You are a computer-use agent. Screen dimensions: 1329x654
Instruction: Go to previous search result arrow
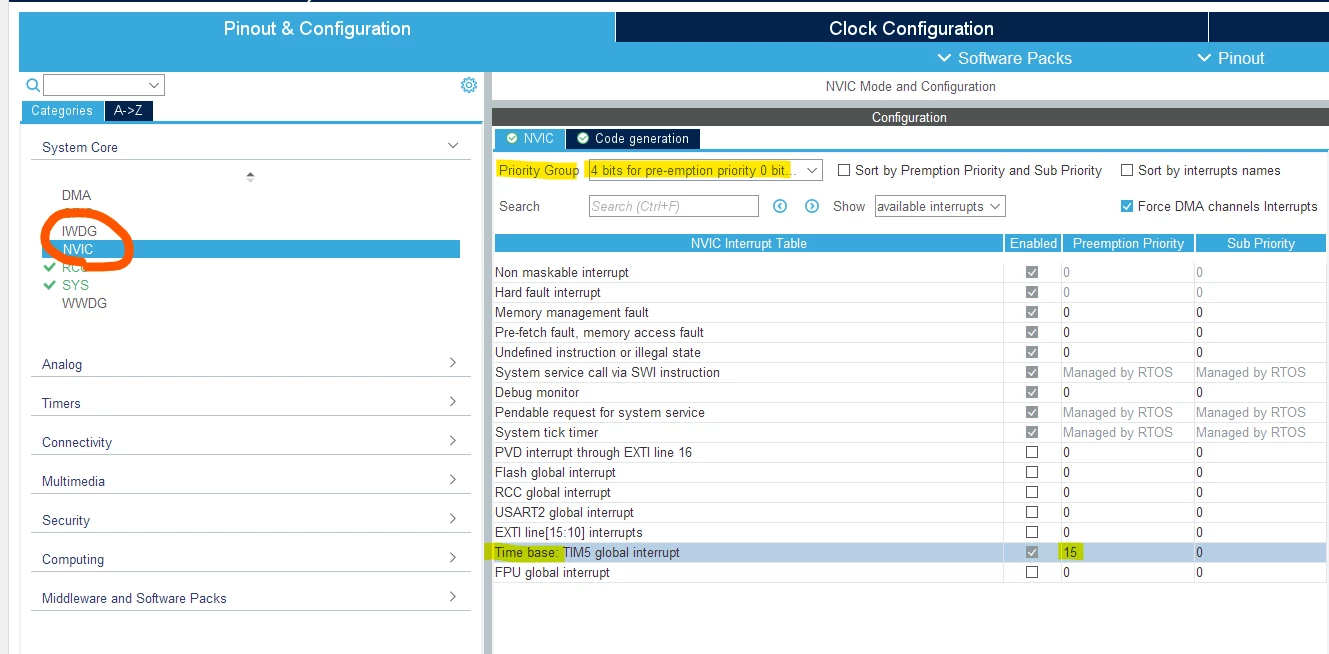781,206
